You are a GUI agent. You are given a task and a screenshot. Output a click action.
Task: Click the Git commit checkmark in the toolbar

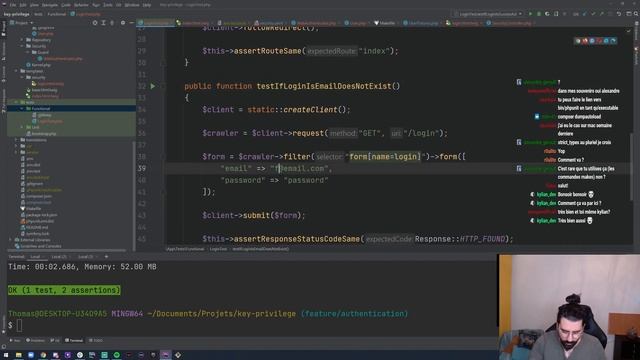[x=593, y=14]
